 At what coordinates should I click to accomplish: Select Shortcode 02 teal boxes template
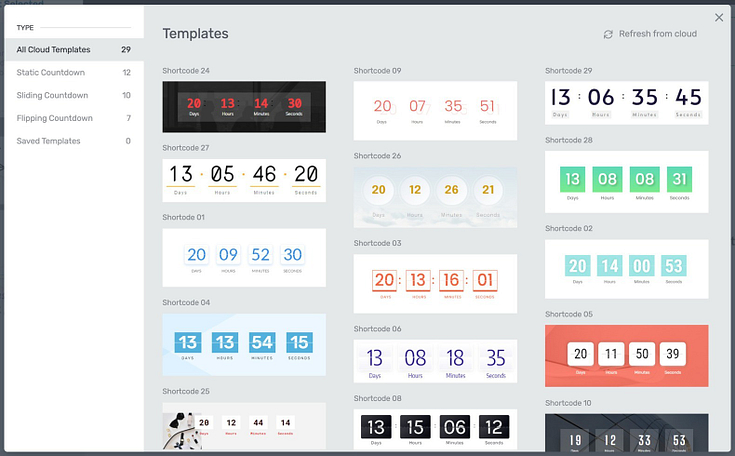tap(626, 269)
